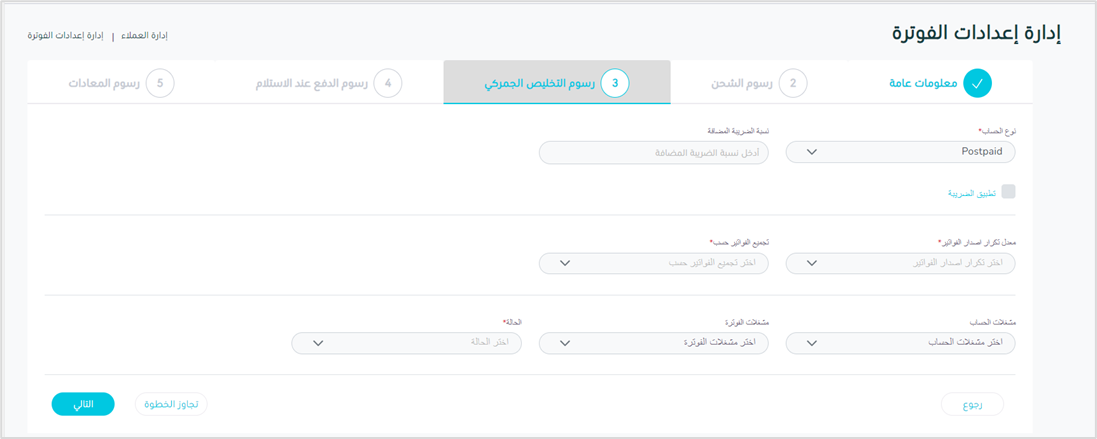The height and width of the screenshot is (439, 1097).
Task: Click the chevron in مشغلات الفوترة field
Action: [565, 343]
